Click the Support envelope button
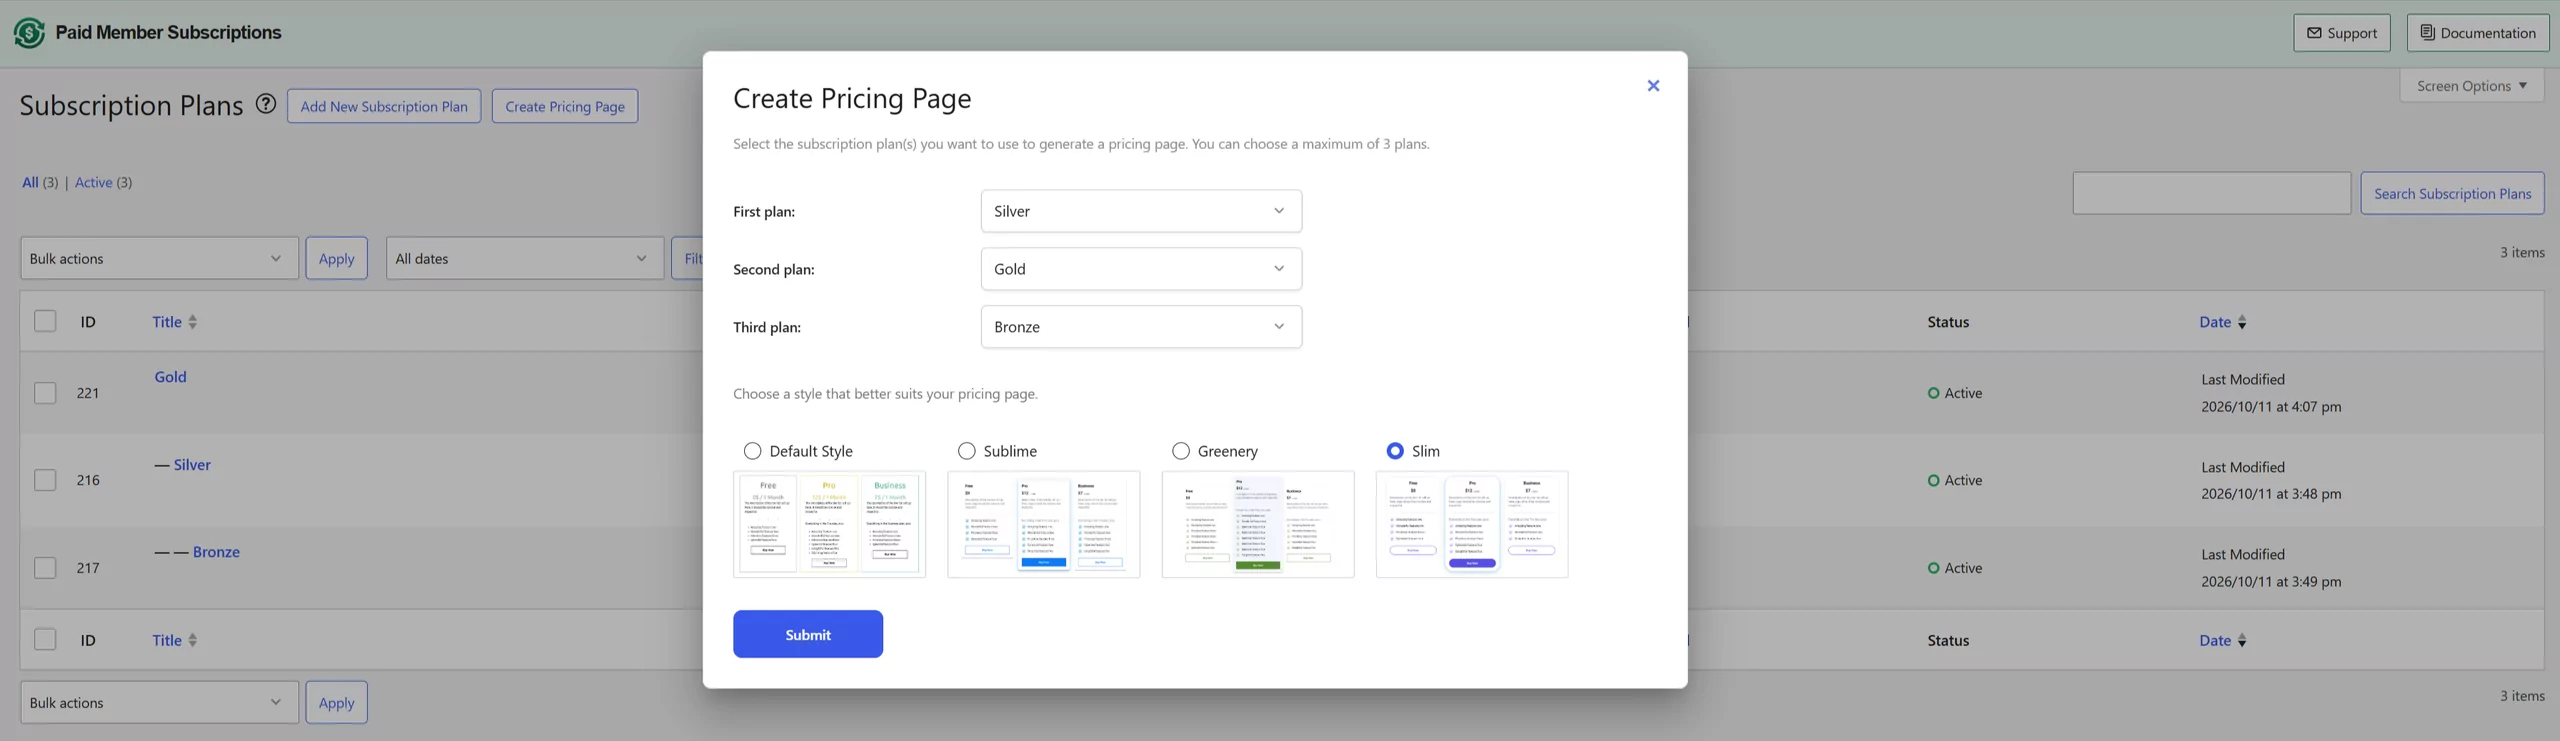The image size is (2560, 741). [2342, 33]
